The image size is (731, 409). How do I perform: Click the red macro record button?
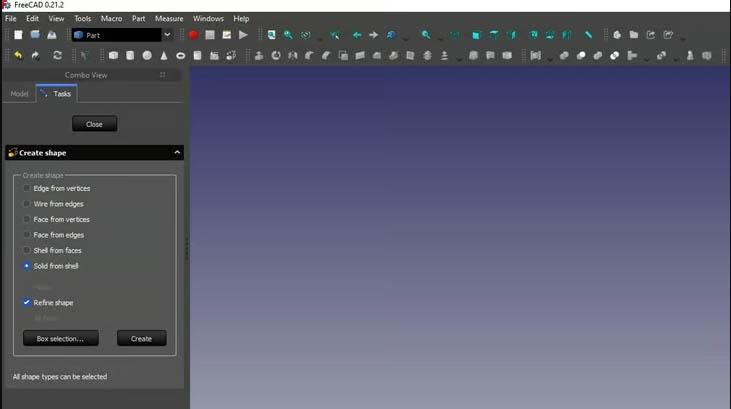[x=193, y=35]
